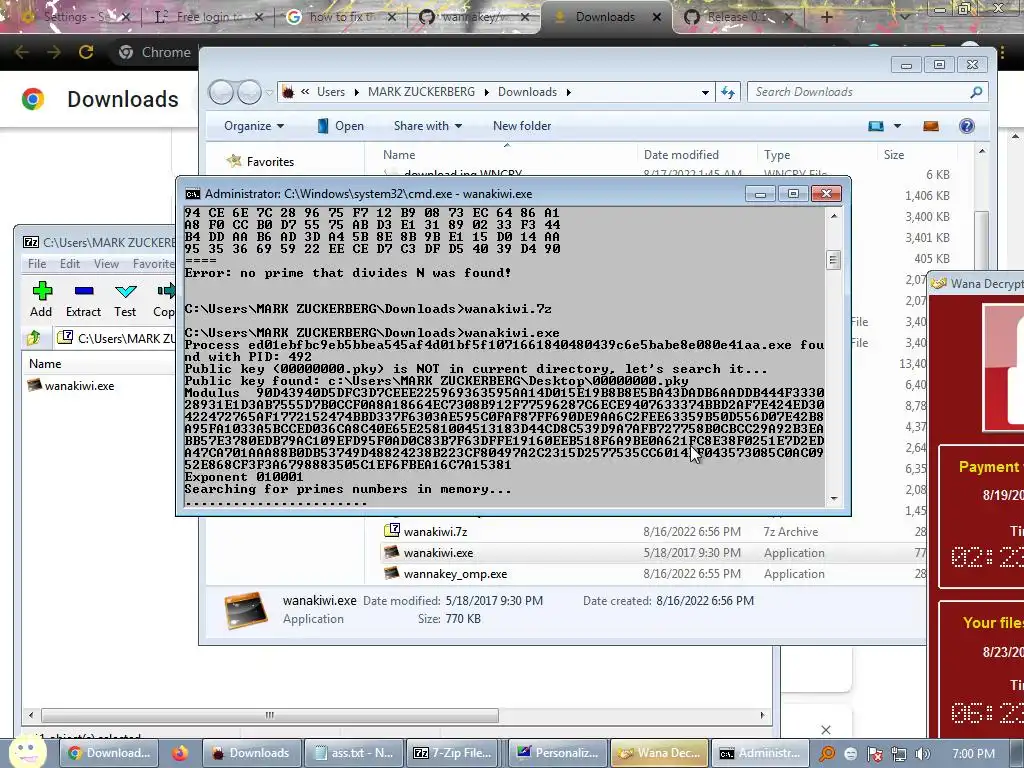1024x768 pixels.
Task: Click the cmd window scroll-up arrow
Action: (833, 216)
